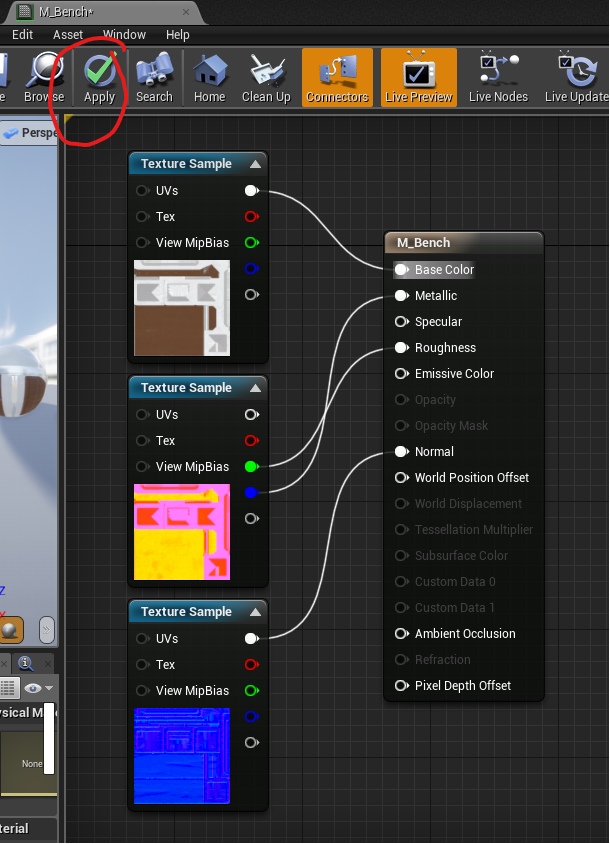The image size is (610, 844).
Task: Click the brown base color texture thumbnail
Action: 182,308
